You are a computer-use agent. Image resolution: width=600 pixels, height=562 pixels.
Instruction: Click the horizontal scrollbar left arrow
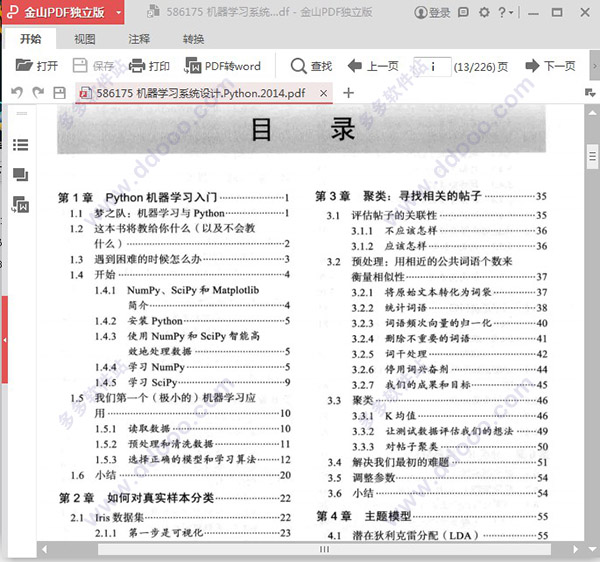(x=44, y=549)
